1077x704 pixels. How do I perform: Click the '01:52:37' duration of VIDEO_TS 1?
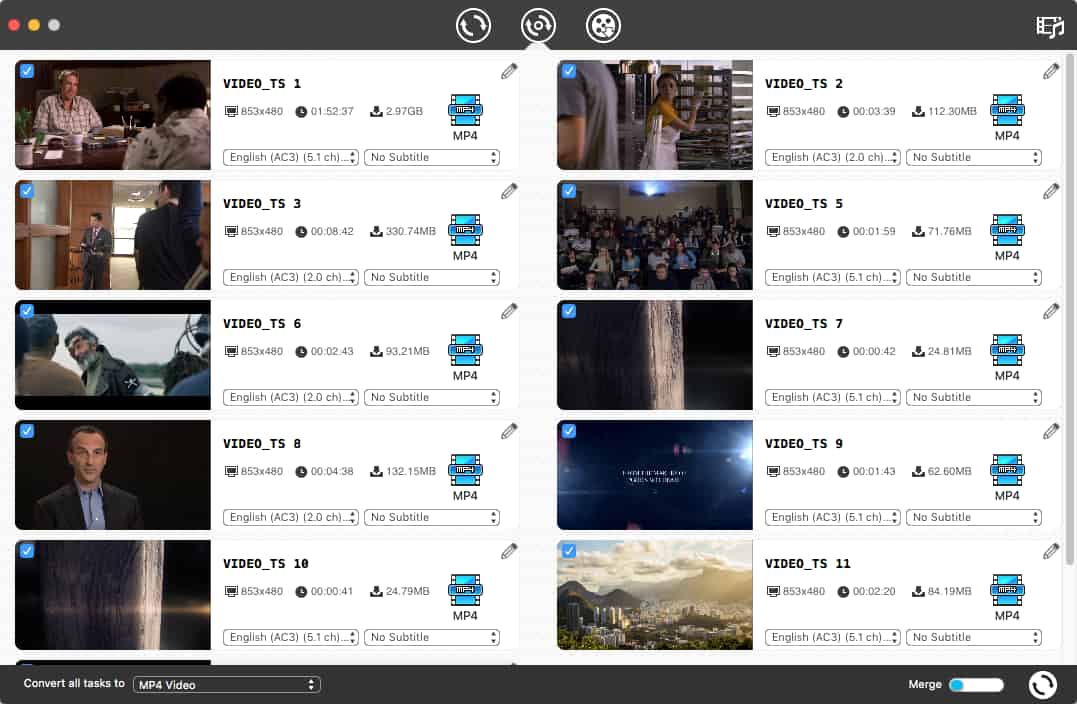[332, 111]
